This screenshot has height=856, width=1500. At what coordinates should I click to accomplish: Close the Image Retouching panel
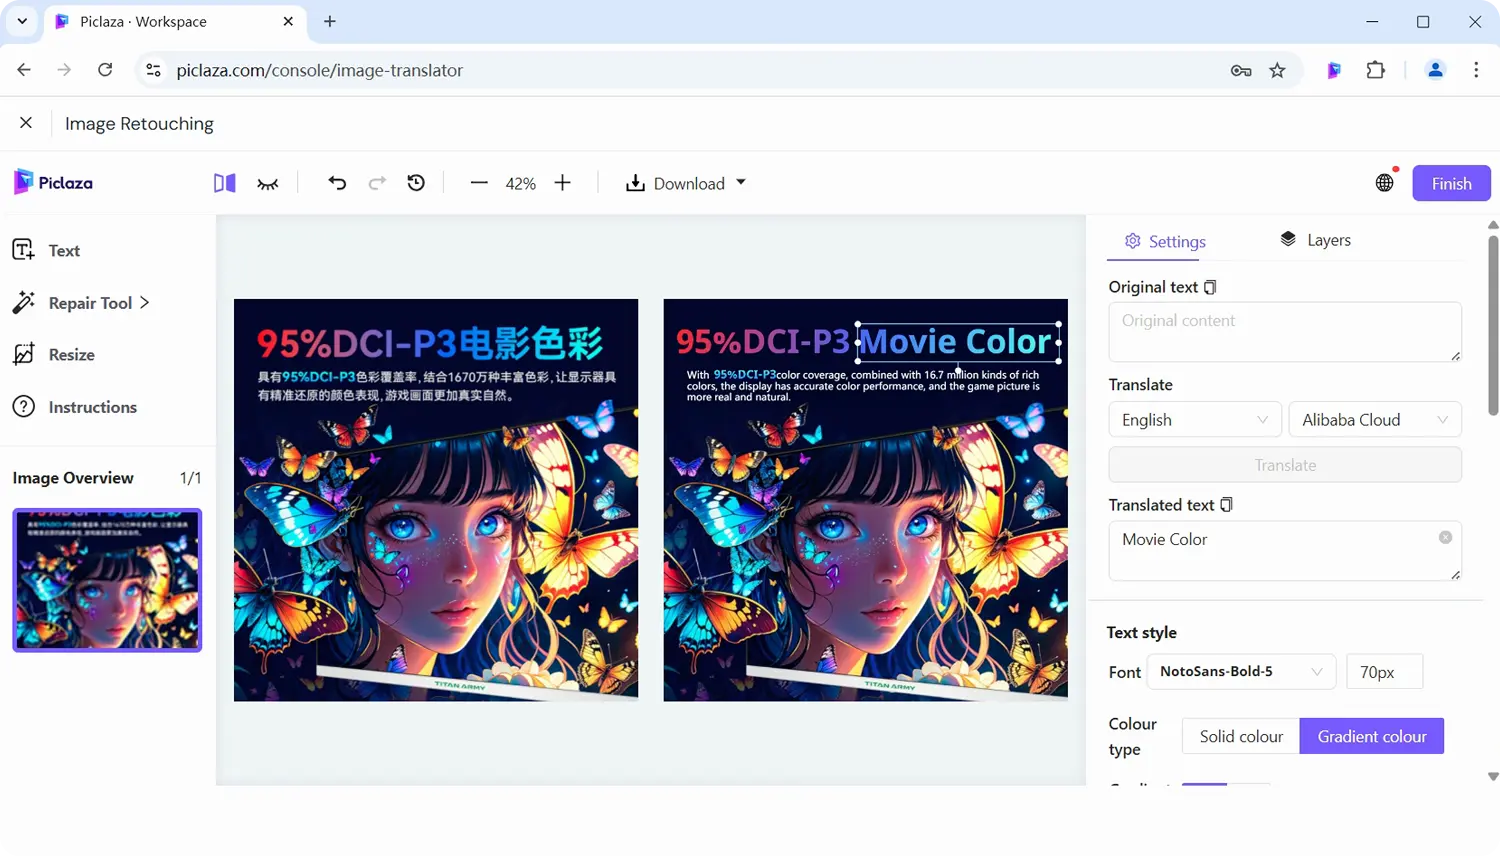(26, 123)
